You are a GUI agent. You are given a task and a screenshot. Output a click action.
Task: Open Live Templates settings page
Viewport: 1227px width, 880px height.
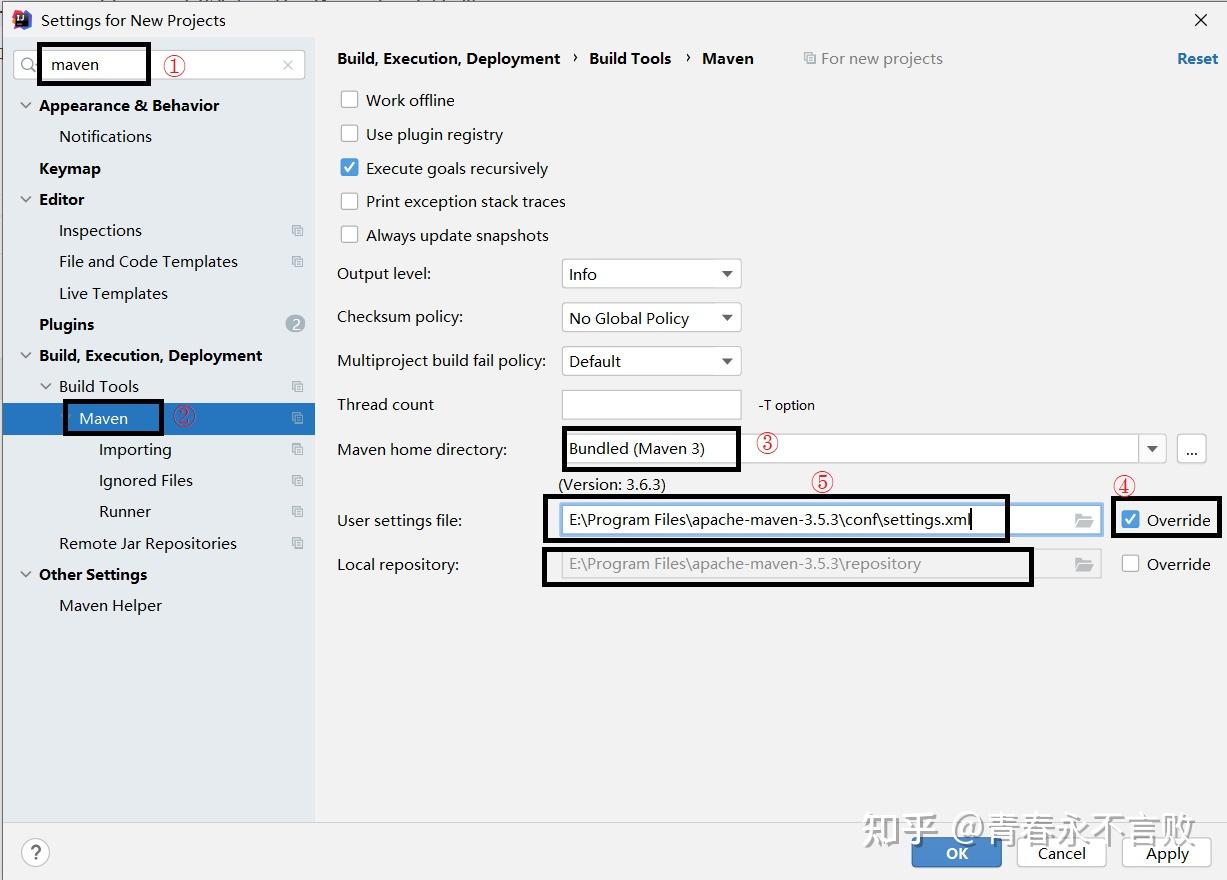click(x=113, y=293)
